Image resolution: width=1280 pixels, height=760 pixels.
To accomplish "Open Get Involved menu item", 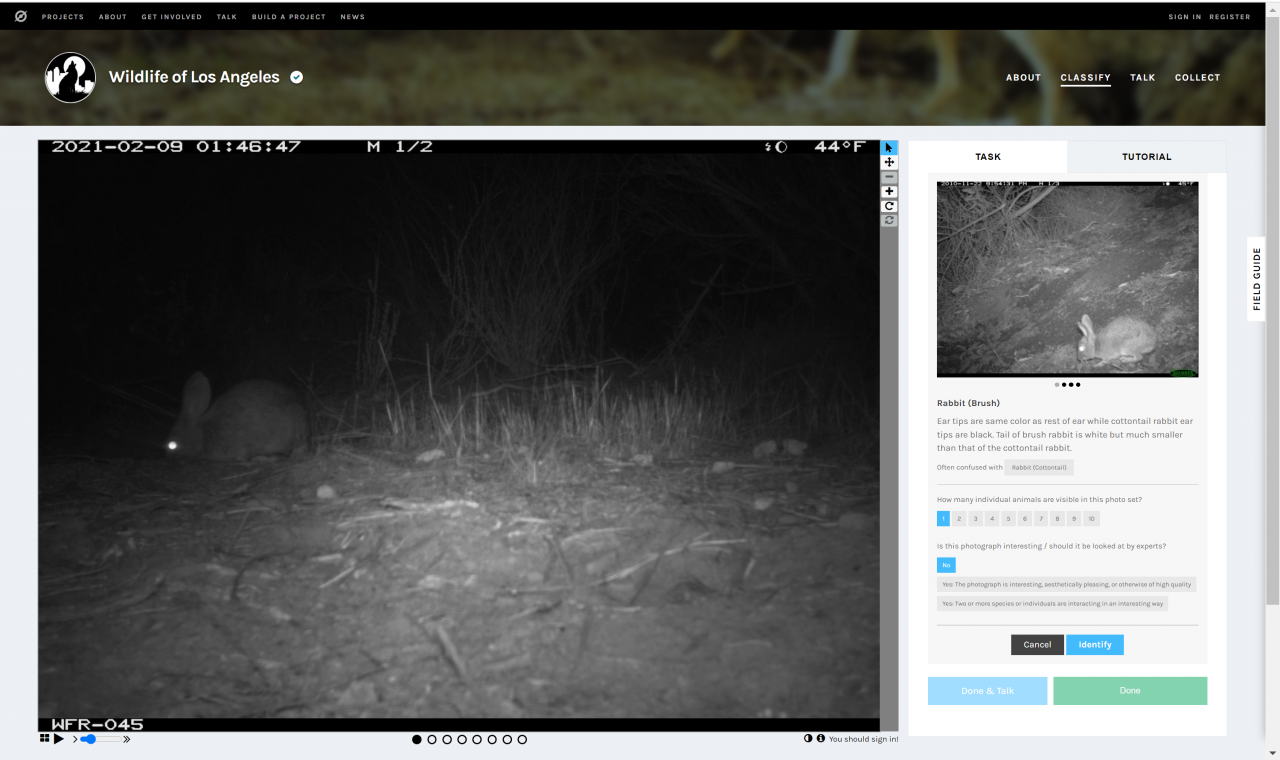I will [171, 17].
